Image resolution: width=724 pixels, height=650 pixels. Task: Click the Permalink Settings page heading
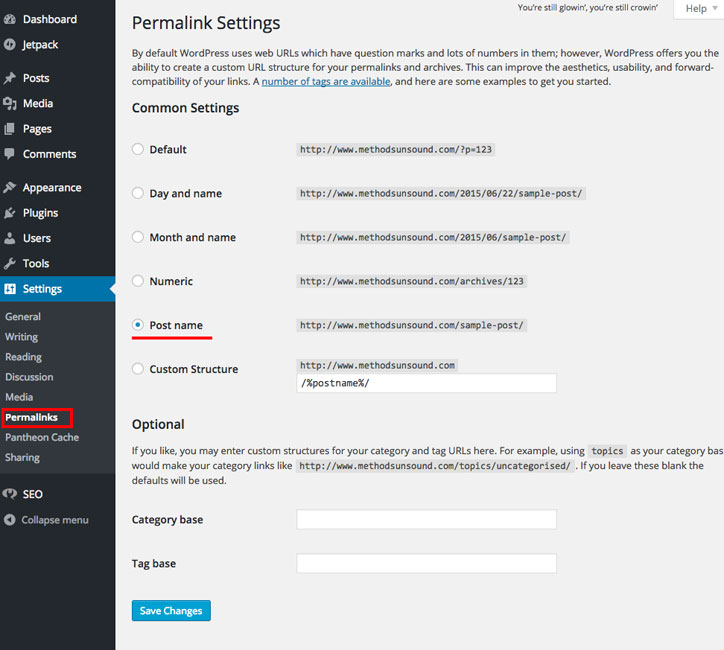(x=206, y=23)
